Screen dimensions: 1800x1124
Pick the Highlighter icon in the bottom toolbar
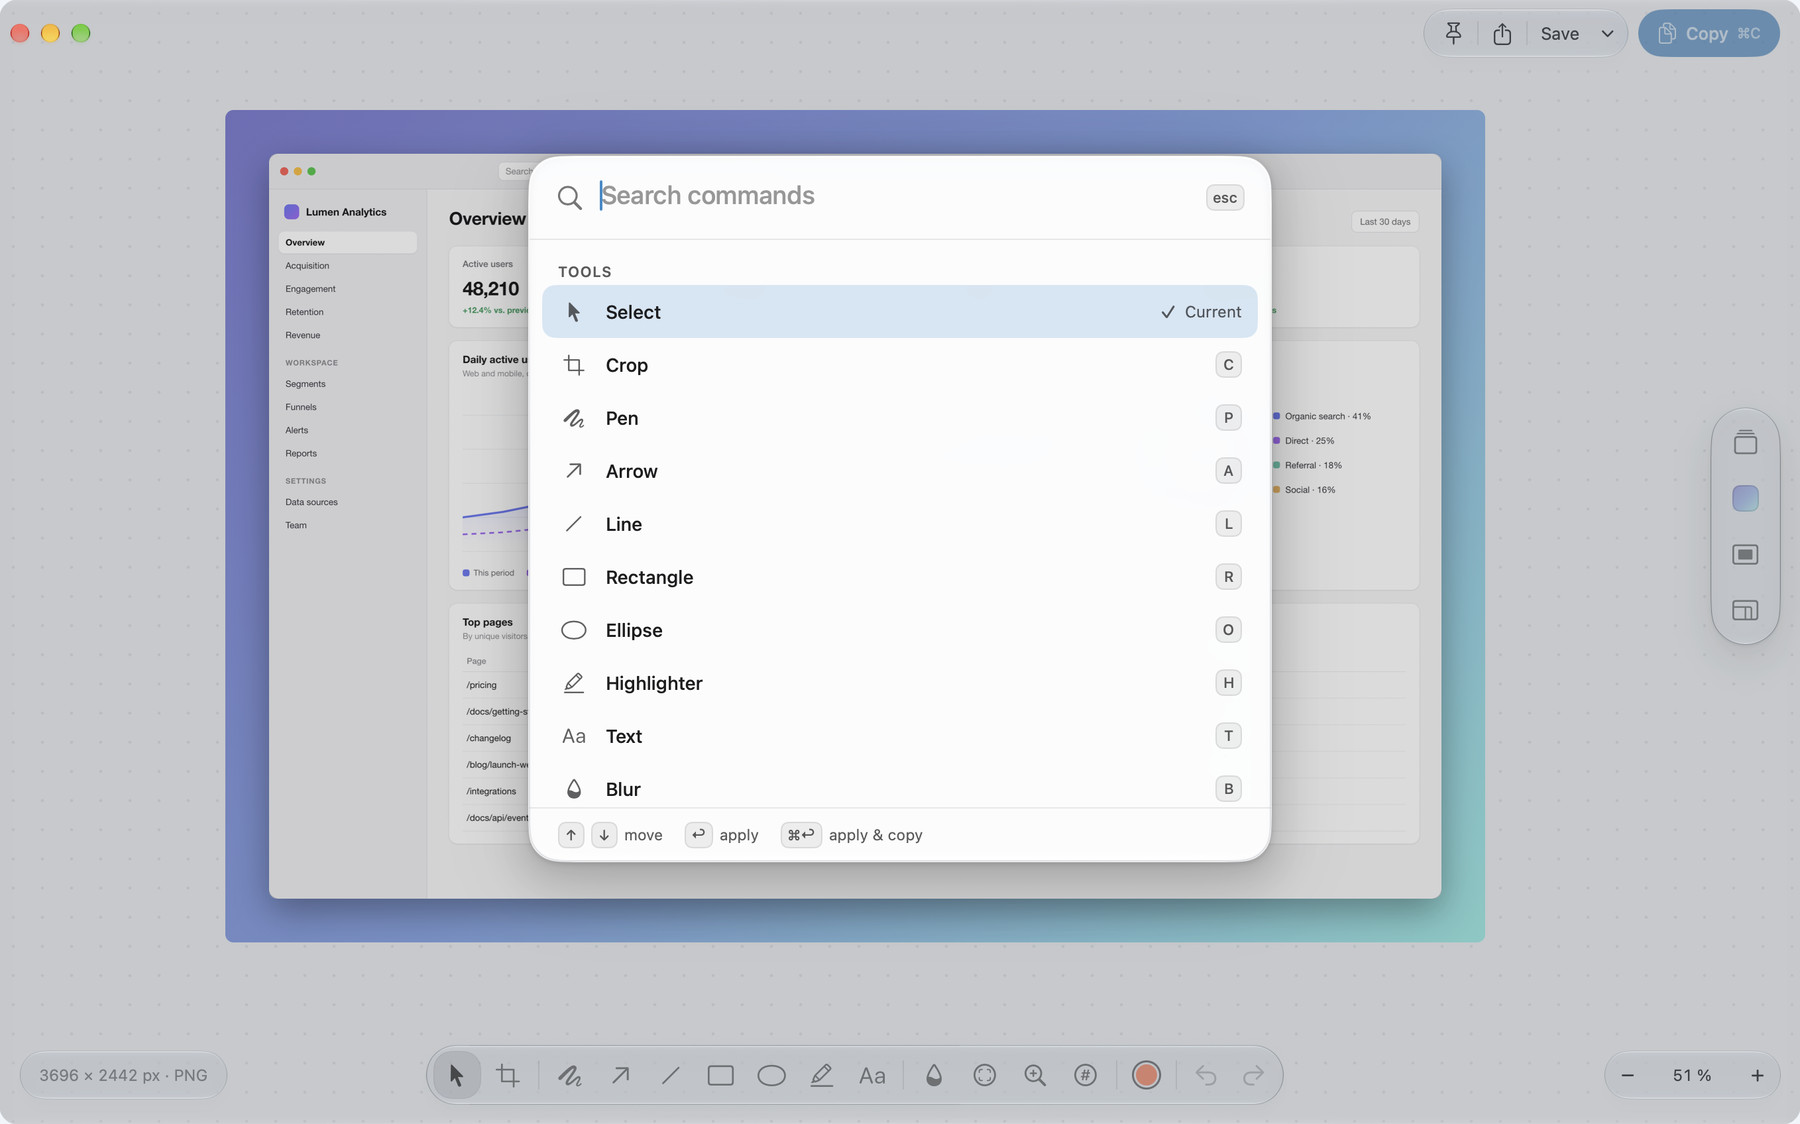(x=822, y=1075)
